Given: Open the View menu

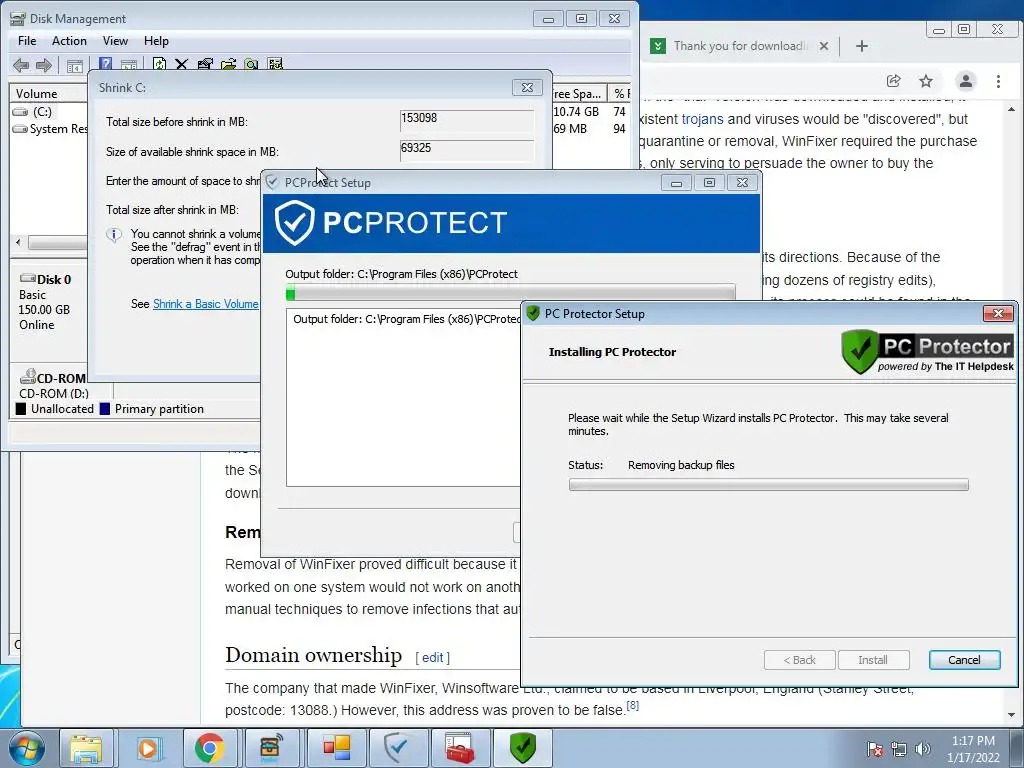Looking at the screenshot, I should pos(115,40).
